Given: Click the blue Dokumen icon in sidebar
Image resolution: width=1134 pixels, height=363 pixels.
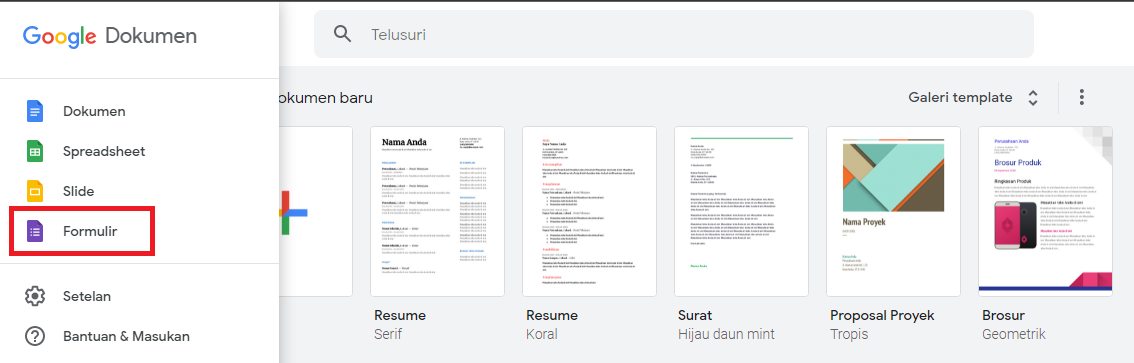Looking at the screenshot, I should (x=35, y=111).
